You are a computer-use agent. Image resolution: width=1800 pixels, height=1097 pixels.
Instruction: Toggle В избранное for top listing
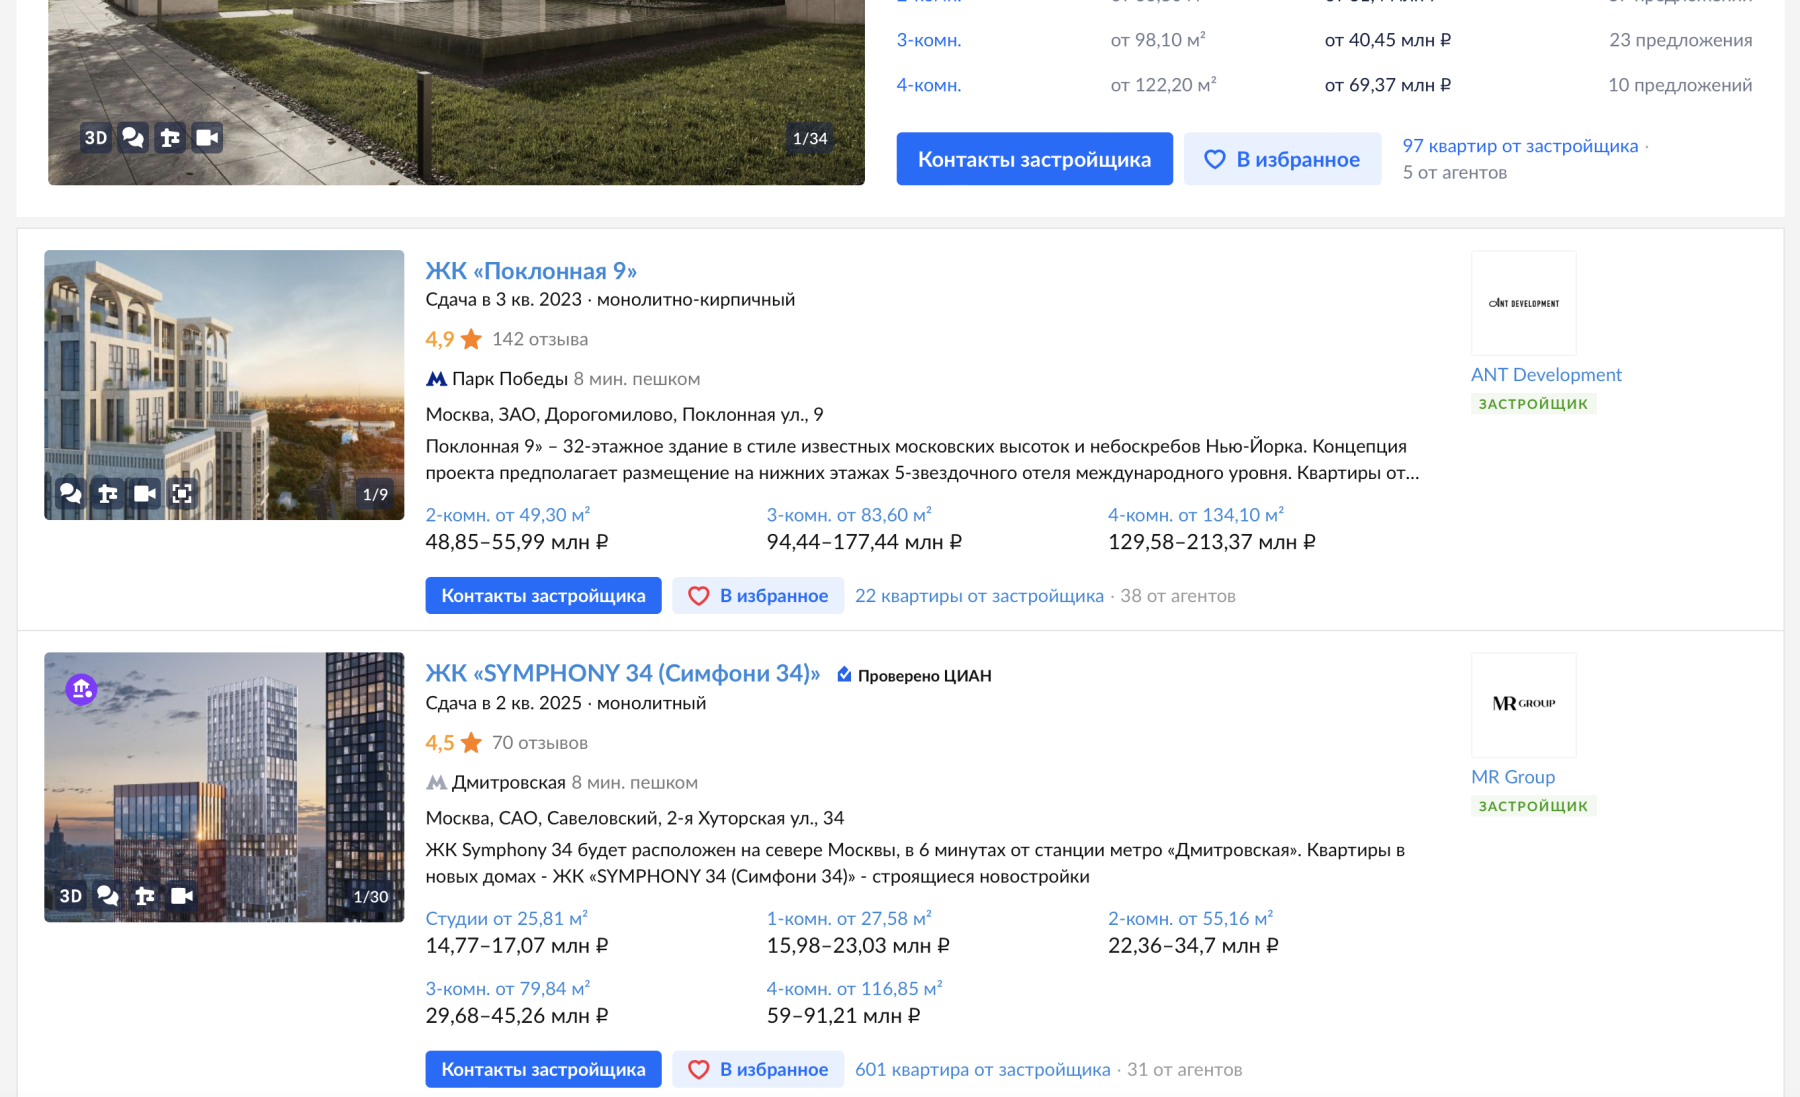(1282, 159)
